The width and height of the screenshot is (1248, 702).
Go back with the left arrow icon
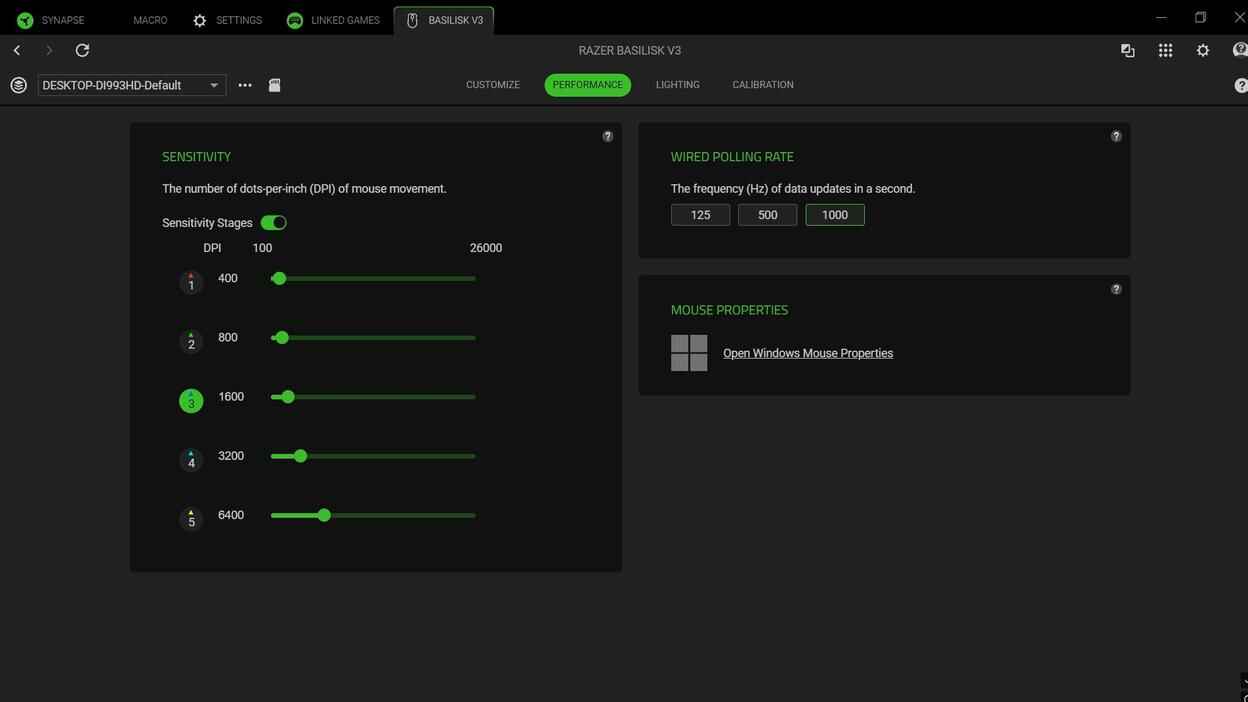click(17, 50)
